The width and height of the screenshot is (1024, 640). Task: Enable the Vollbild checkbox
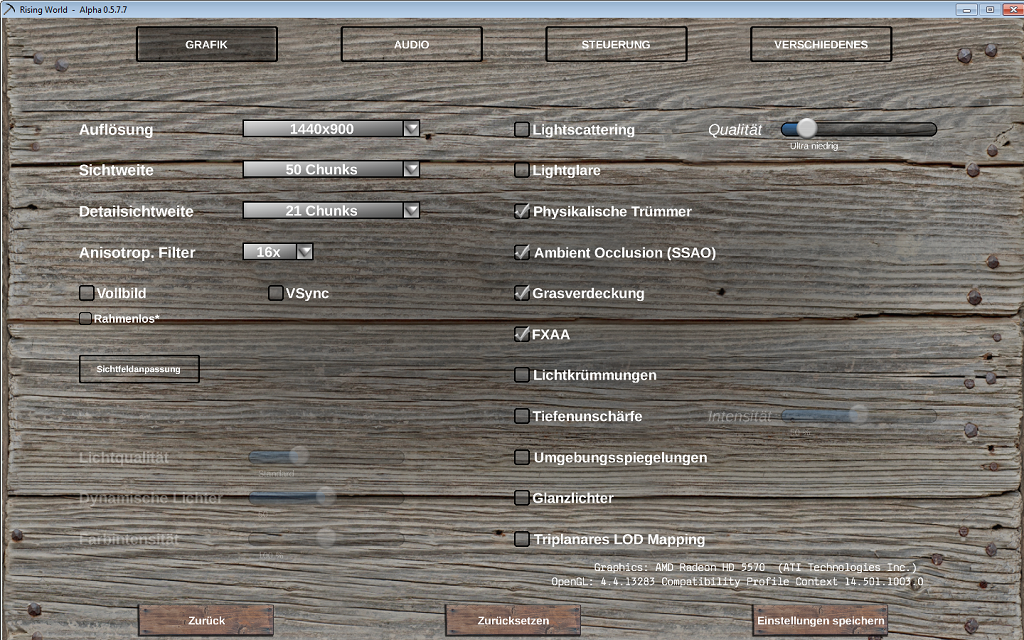87,293
